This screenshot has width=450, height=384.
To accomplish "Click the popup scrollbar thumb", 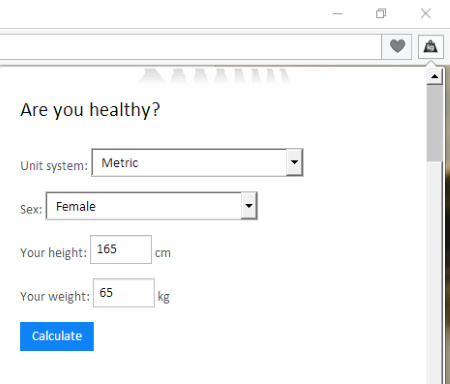I will 434,123.
